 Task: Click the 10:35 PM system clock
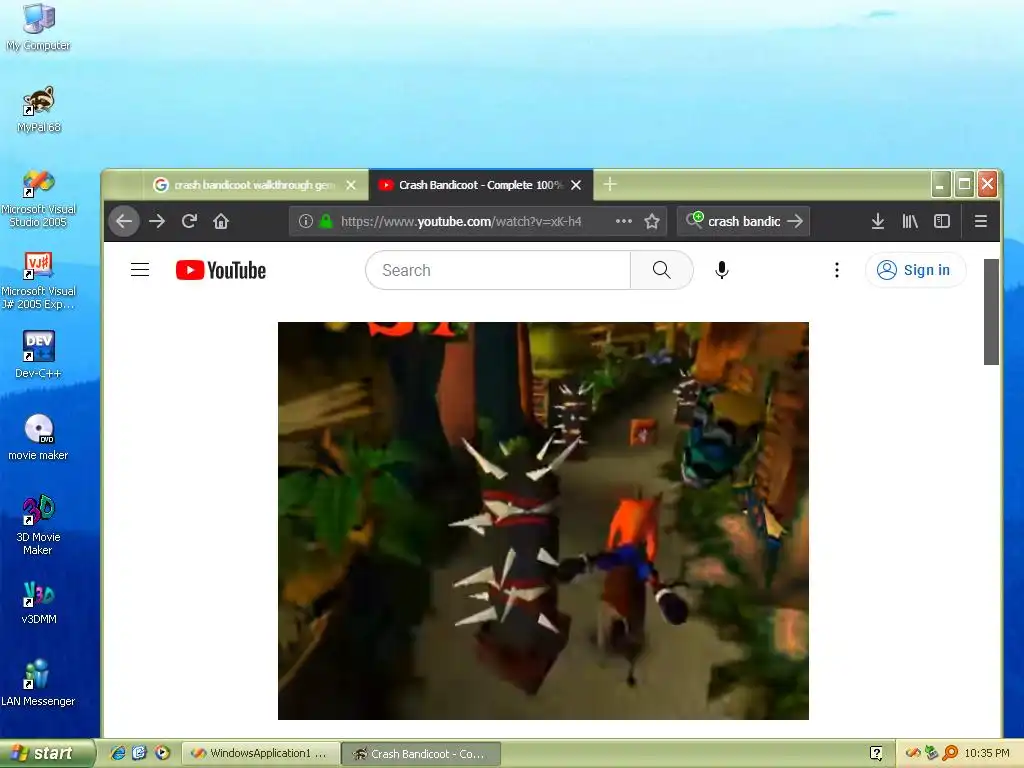click(x=987, y=754)
